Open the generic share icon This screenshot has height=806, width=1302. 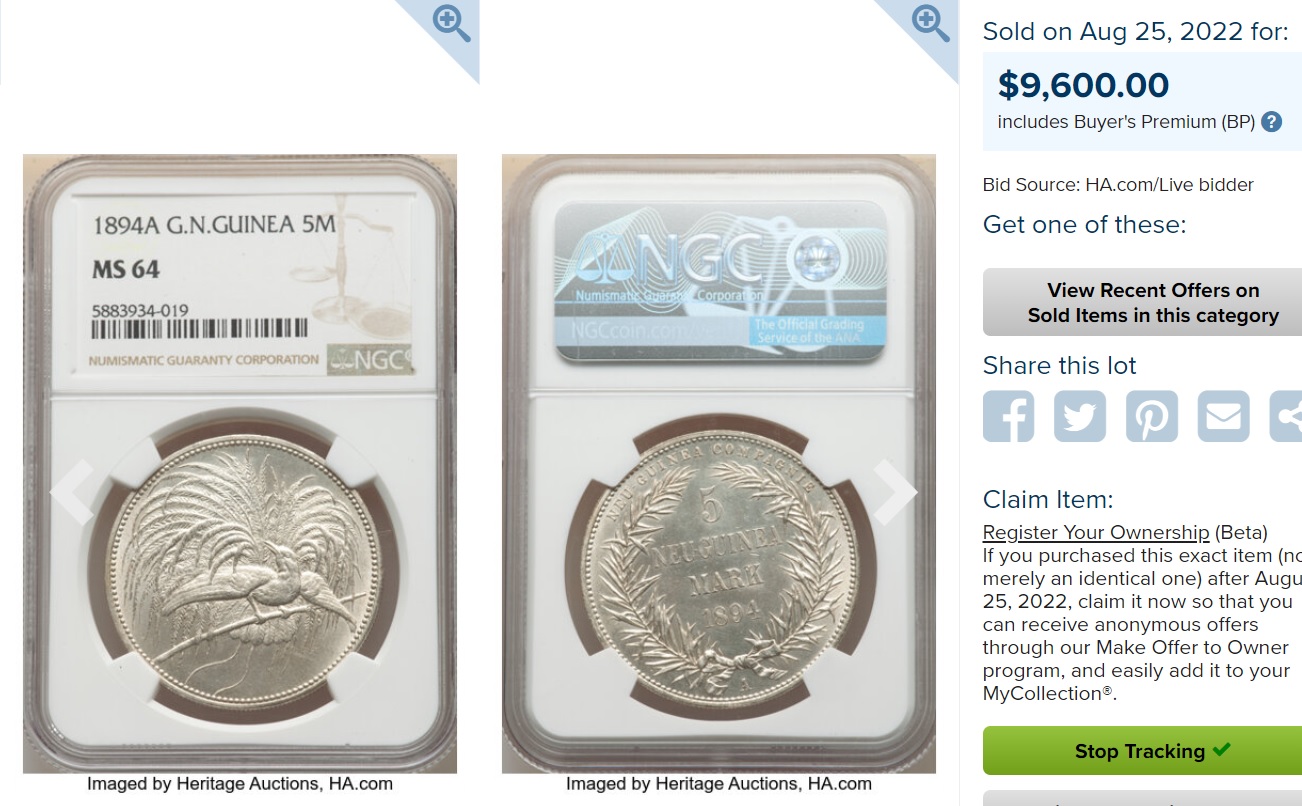tap(1287, 416)
